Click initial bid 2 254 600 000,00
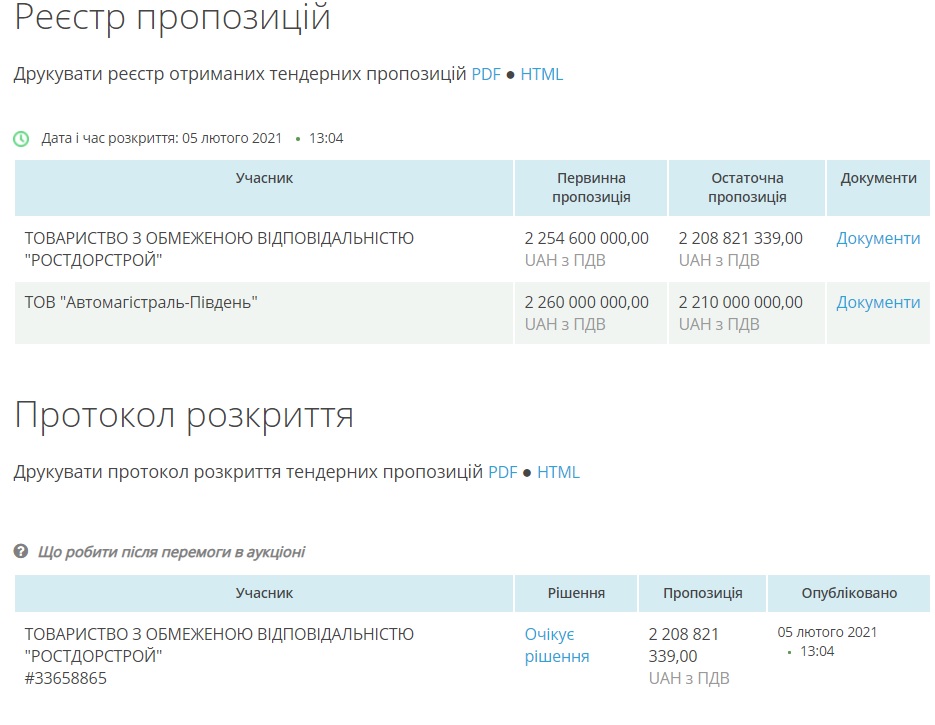The width and height of the screenshot is (935, 725). [x=587, y=238]
